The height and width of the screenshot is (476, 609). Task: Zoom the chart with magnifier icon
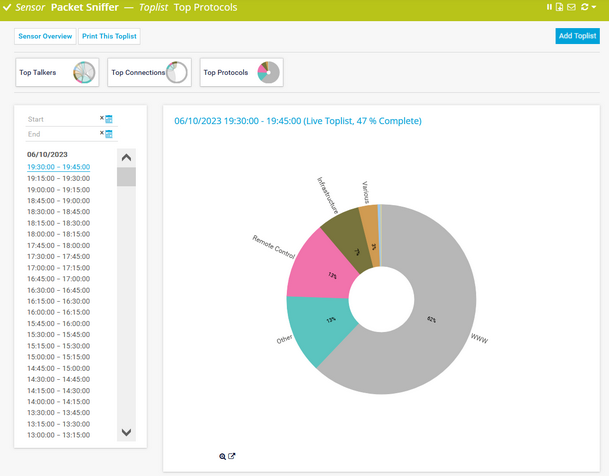222,457
